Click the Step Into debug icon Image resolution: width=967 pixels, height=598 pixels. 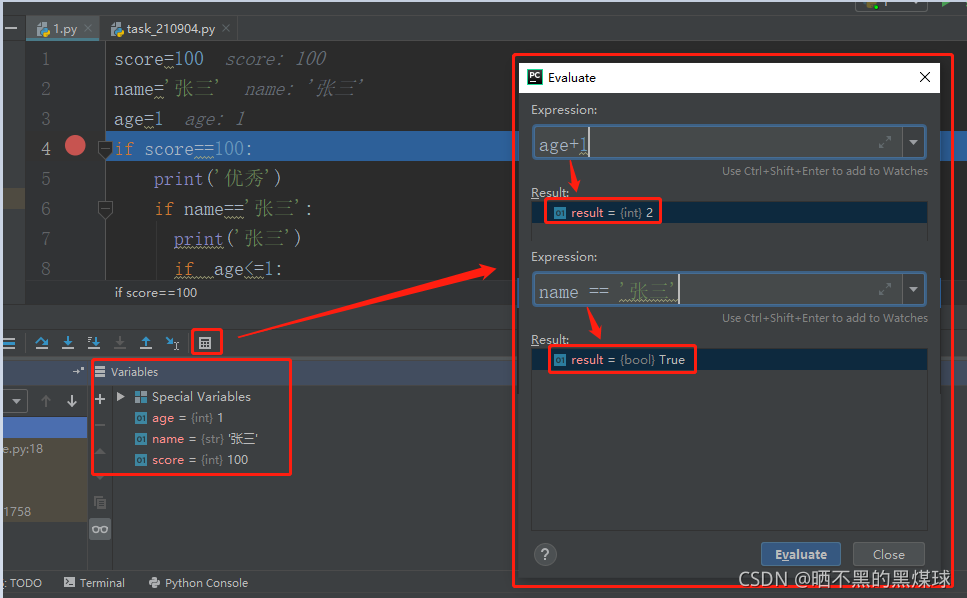(68, 343)
